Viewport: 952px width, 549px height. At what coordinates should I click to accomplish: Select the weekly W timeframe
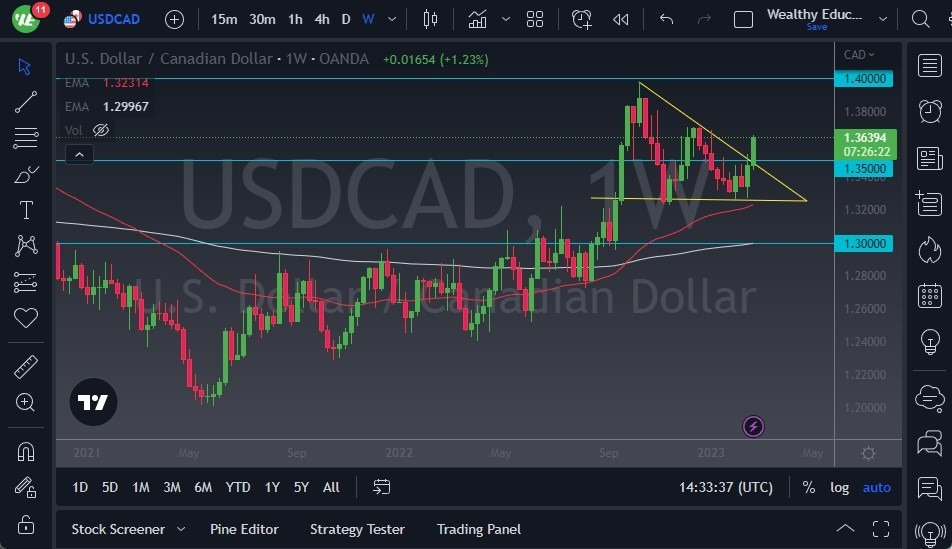point(368,19)
